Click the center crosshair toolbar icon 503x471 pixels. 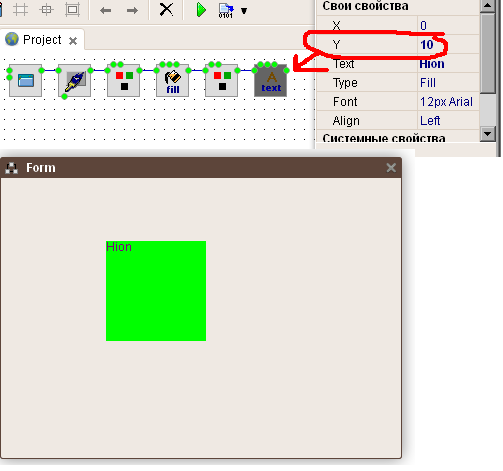tap(46, 10)
